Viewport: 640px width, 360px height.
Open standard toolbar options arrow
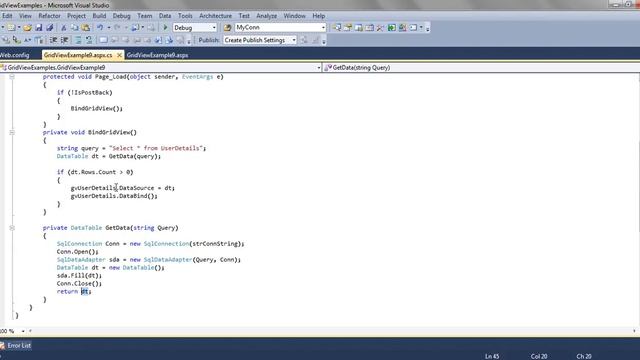[427, 29]
